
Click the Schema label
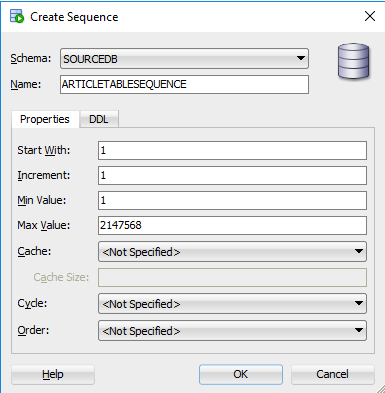tap(31, 58)
